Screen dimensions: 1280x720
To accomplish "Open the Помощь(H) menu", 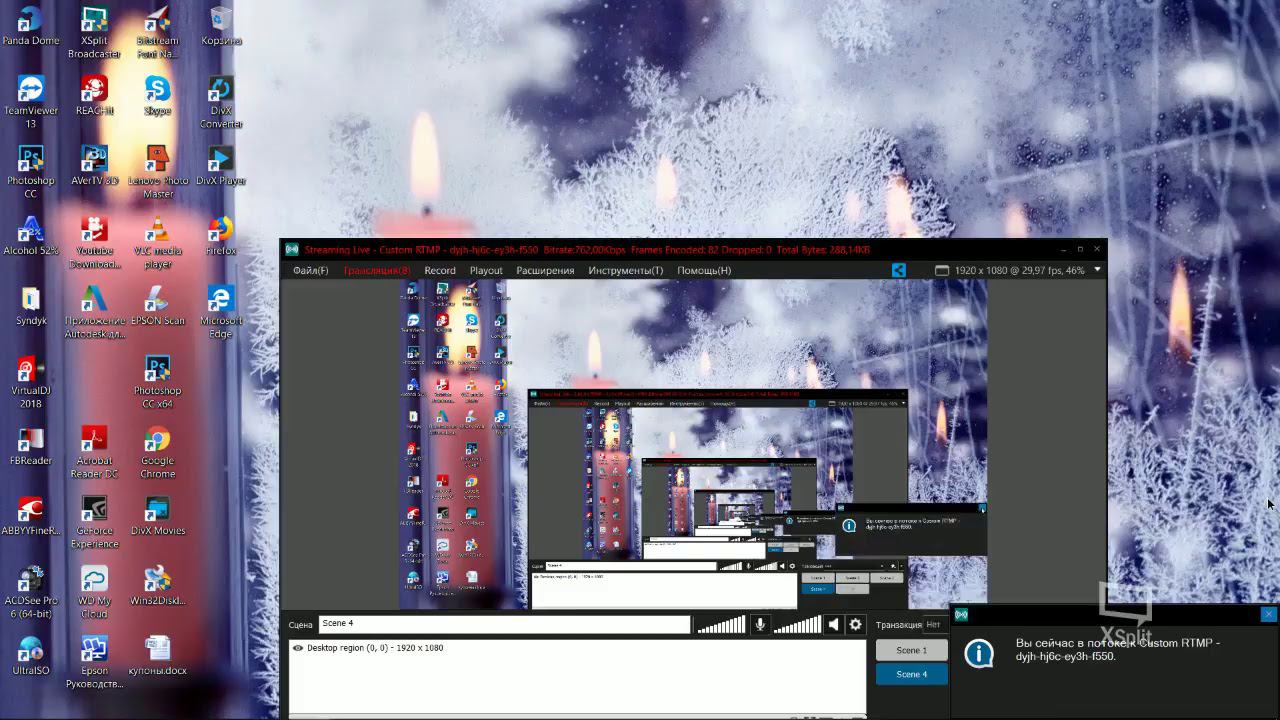I will pyautogui.click(x=704, y=271).
